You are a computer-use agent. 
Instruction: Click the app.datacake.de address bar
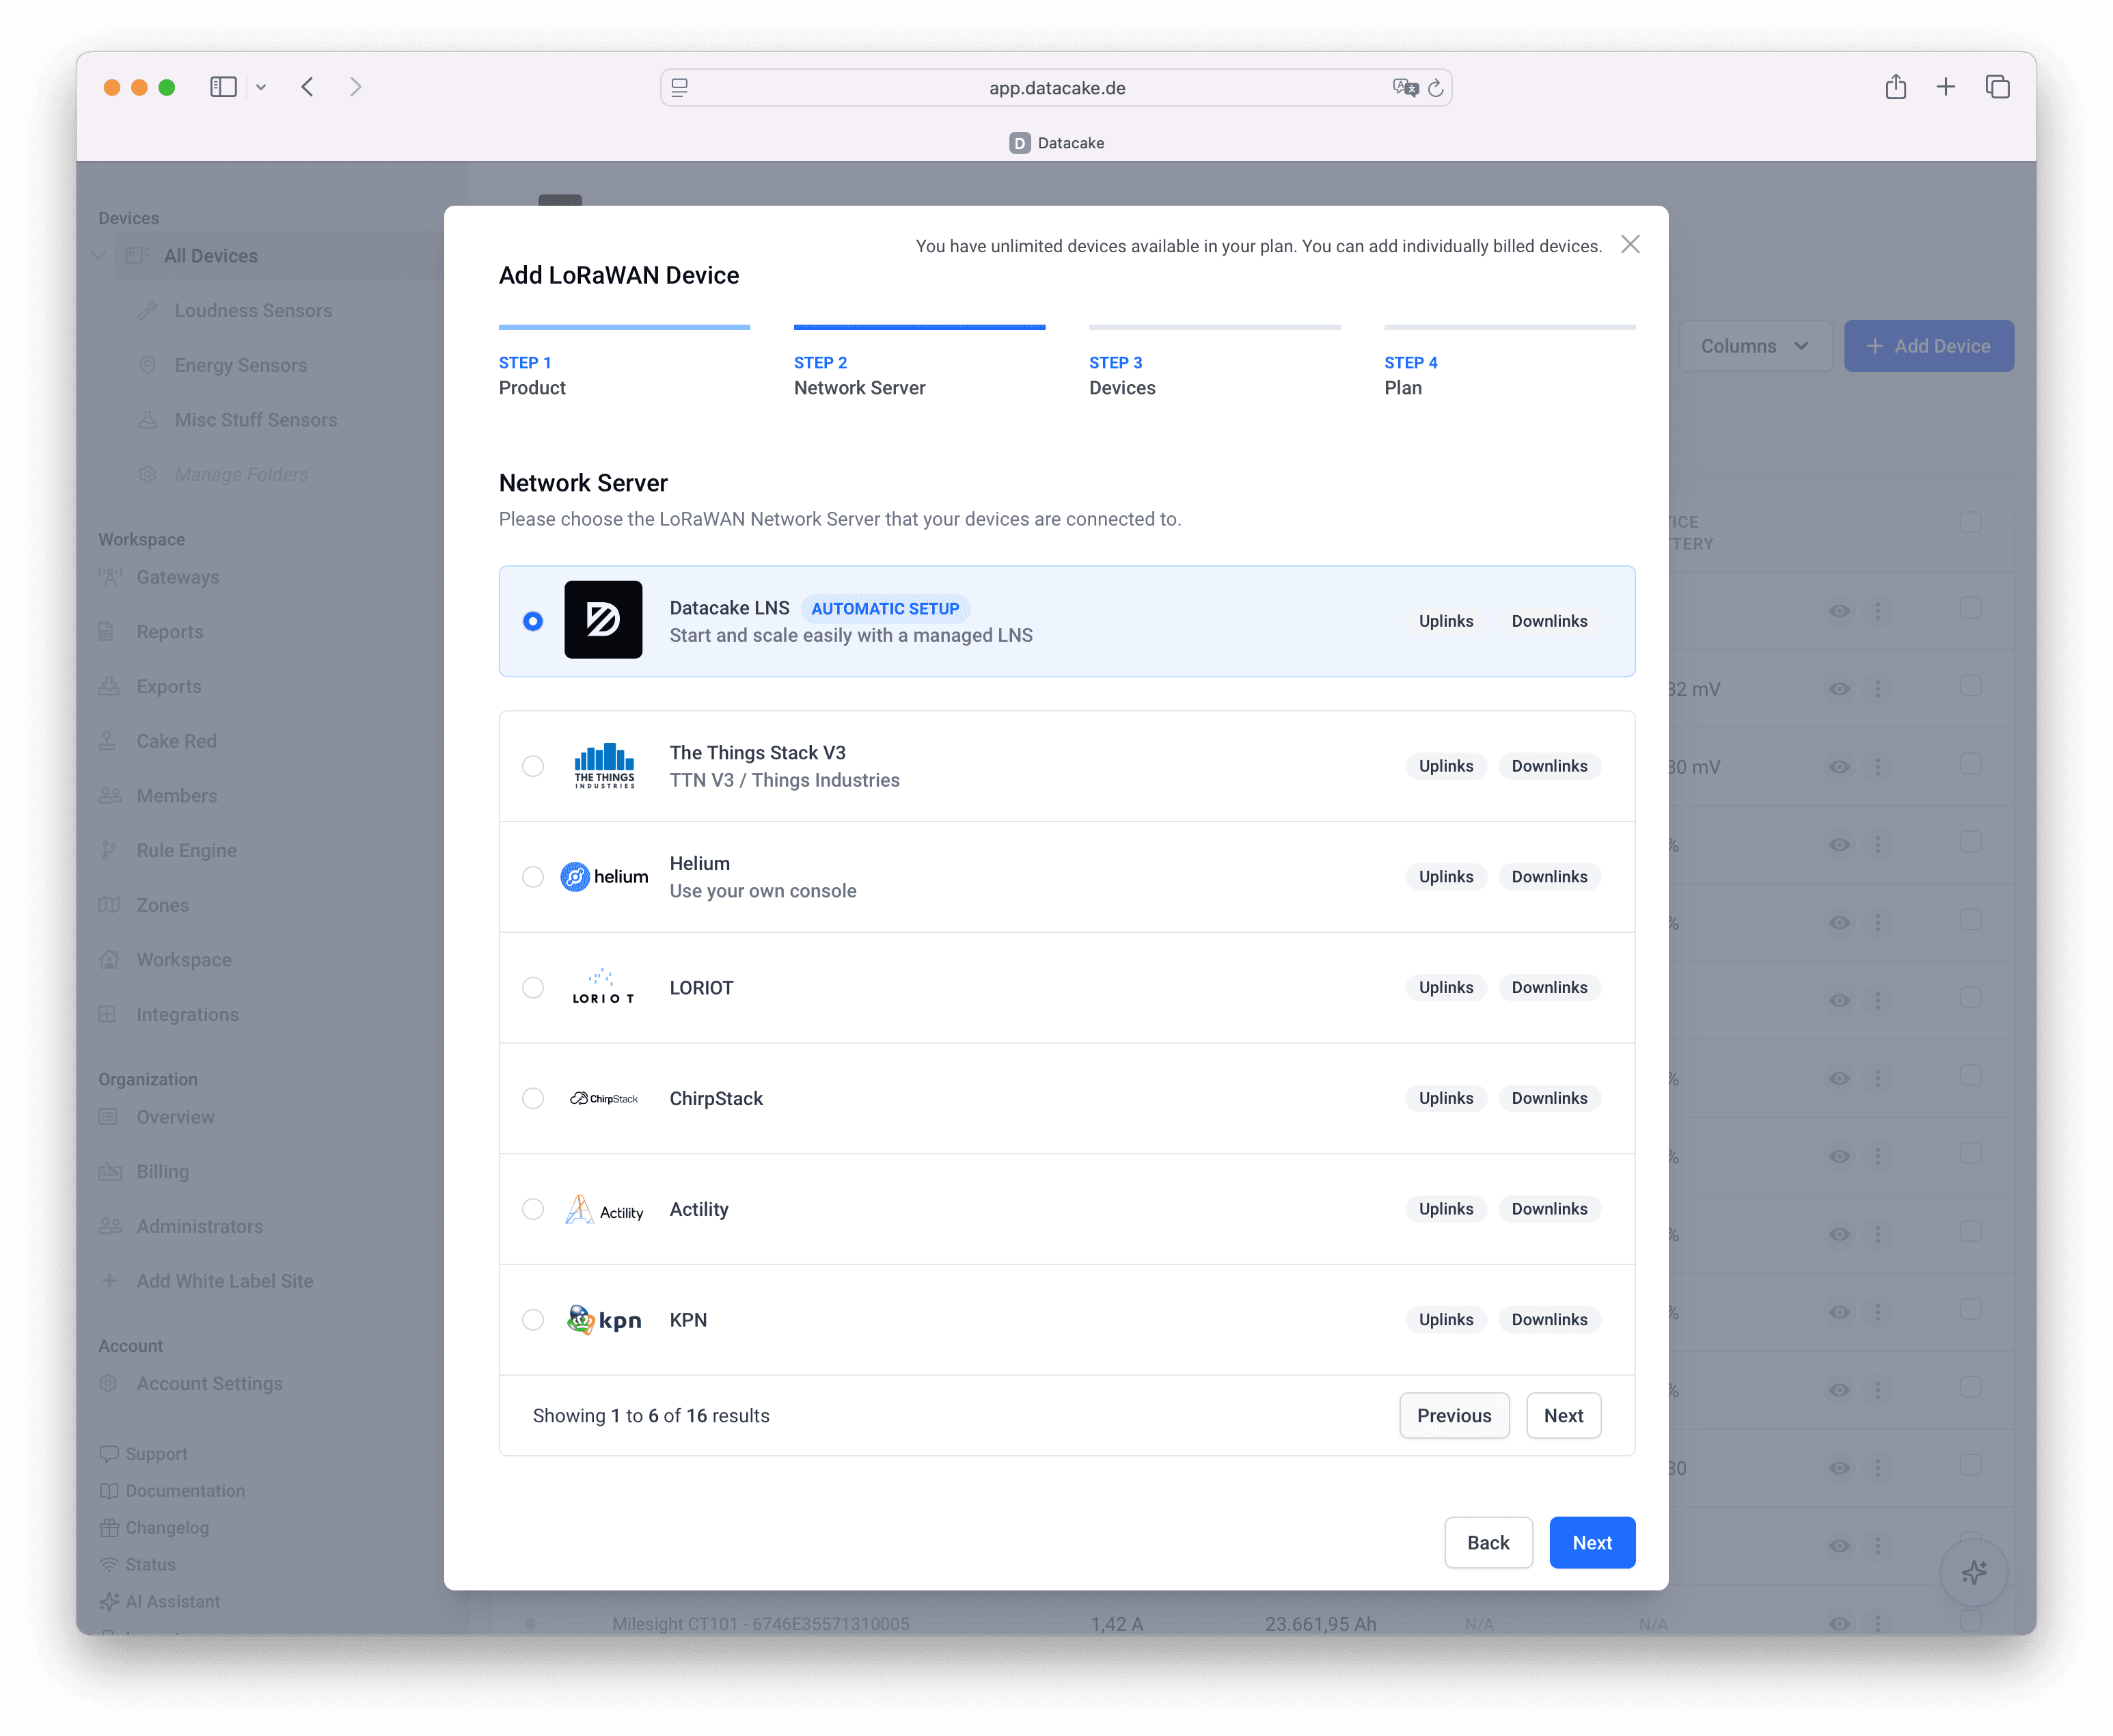[1056, 88]
